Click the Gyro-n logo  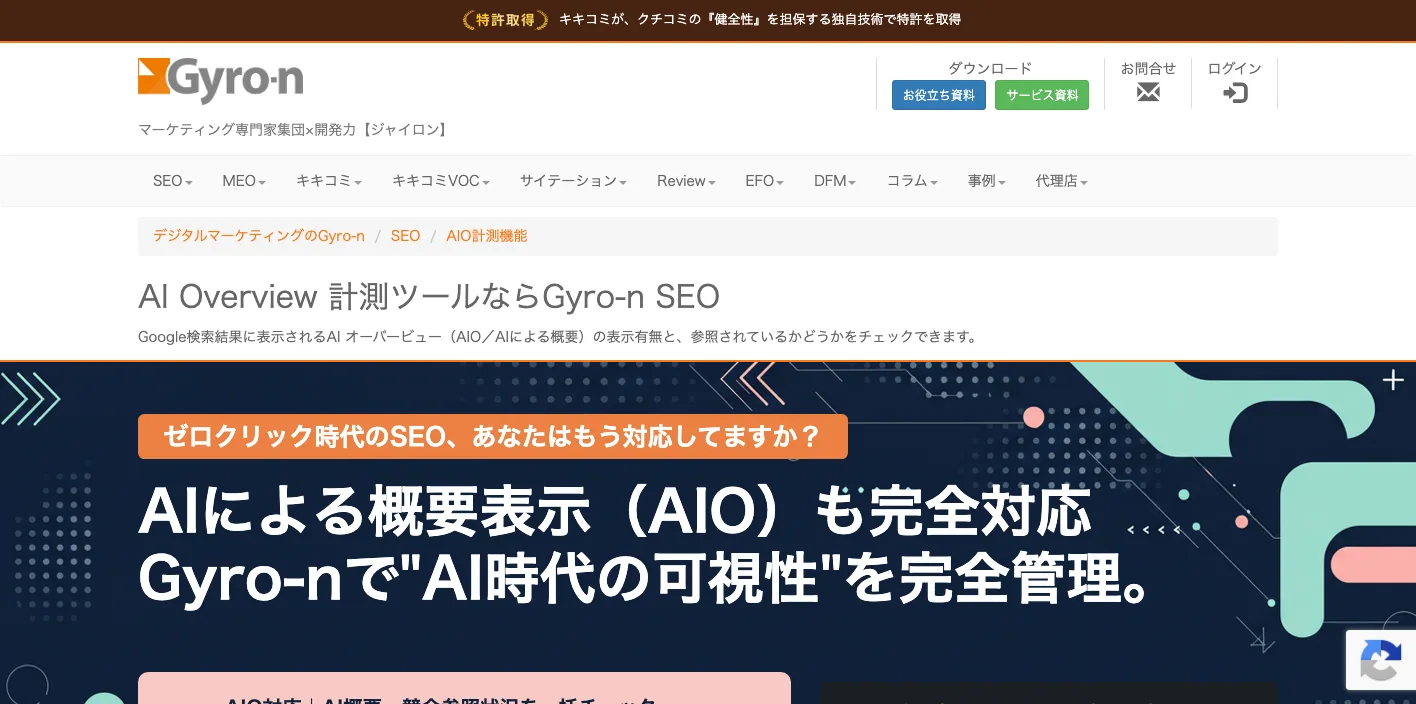click(220, 80)
